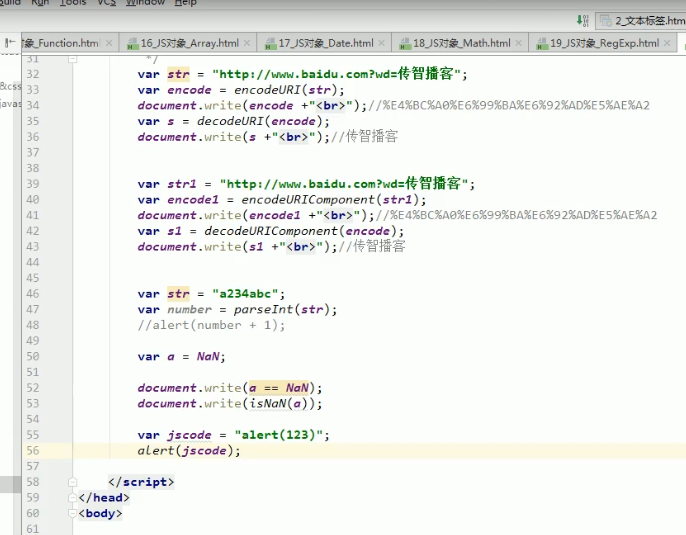Collapse the body fold marker at line 60

pyautogui.click(x=73, y=514)
